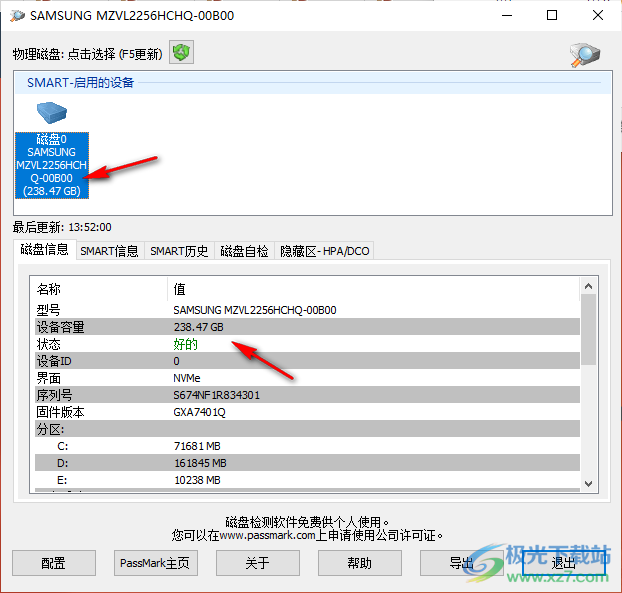
Task: Open the PassMark主页 button
Action: point(156,563)
